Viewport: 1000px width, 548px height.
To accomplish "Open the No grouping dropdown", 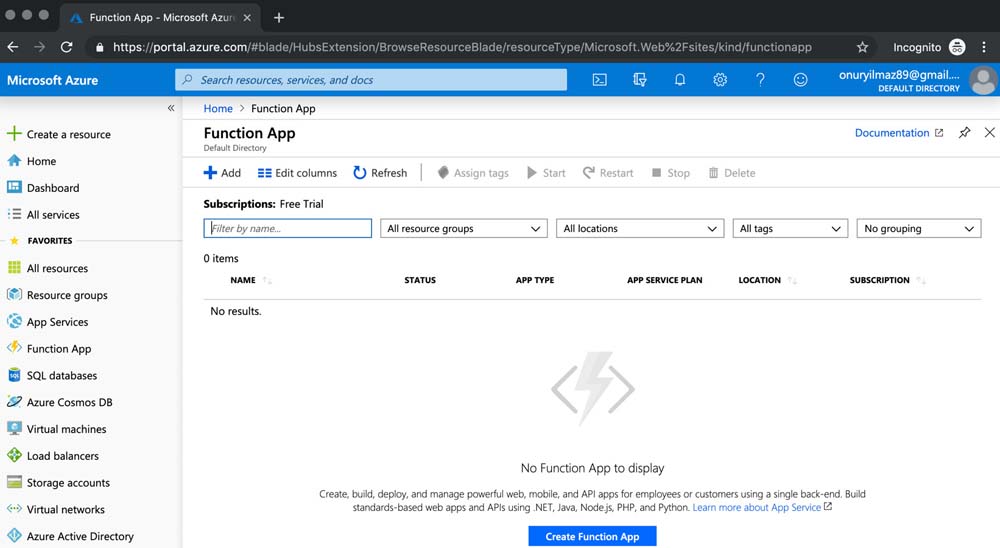I will pos(918,229).
